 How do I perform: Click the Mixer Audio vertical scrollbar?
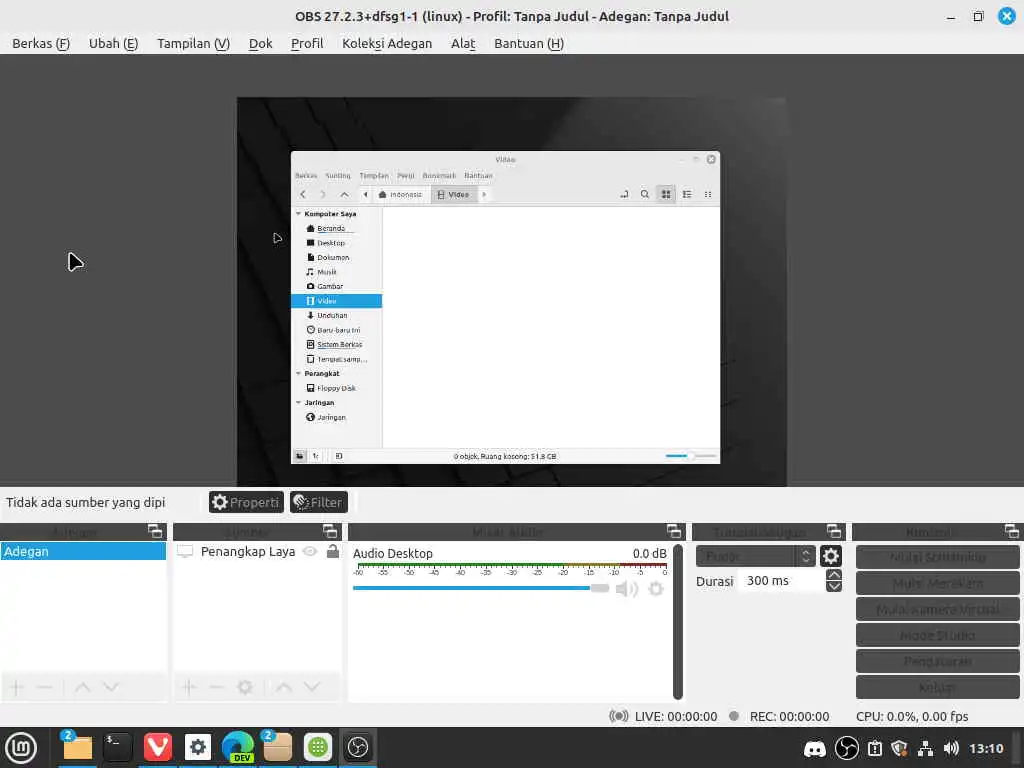click(678, 621)
